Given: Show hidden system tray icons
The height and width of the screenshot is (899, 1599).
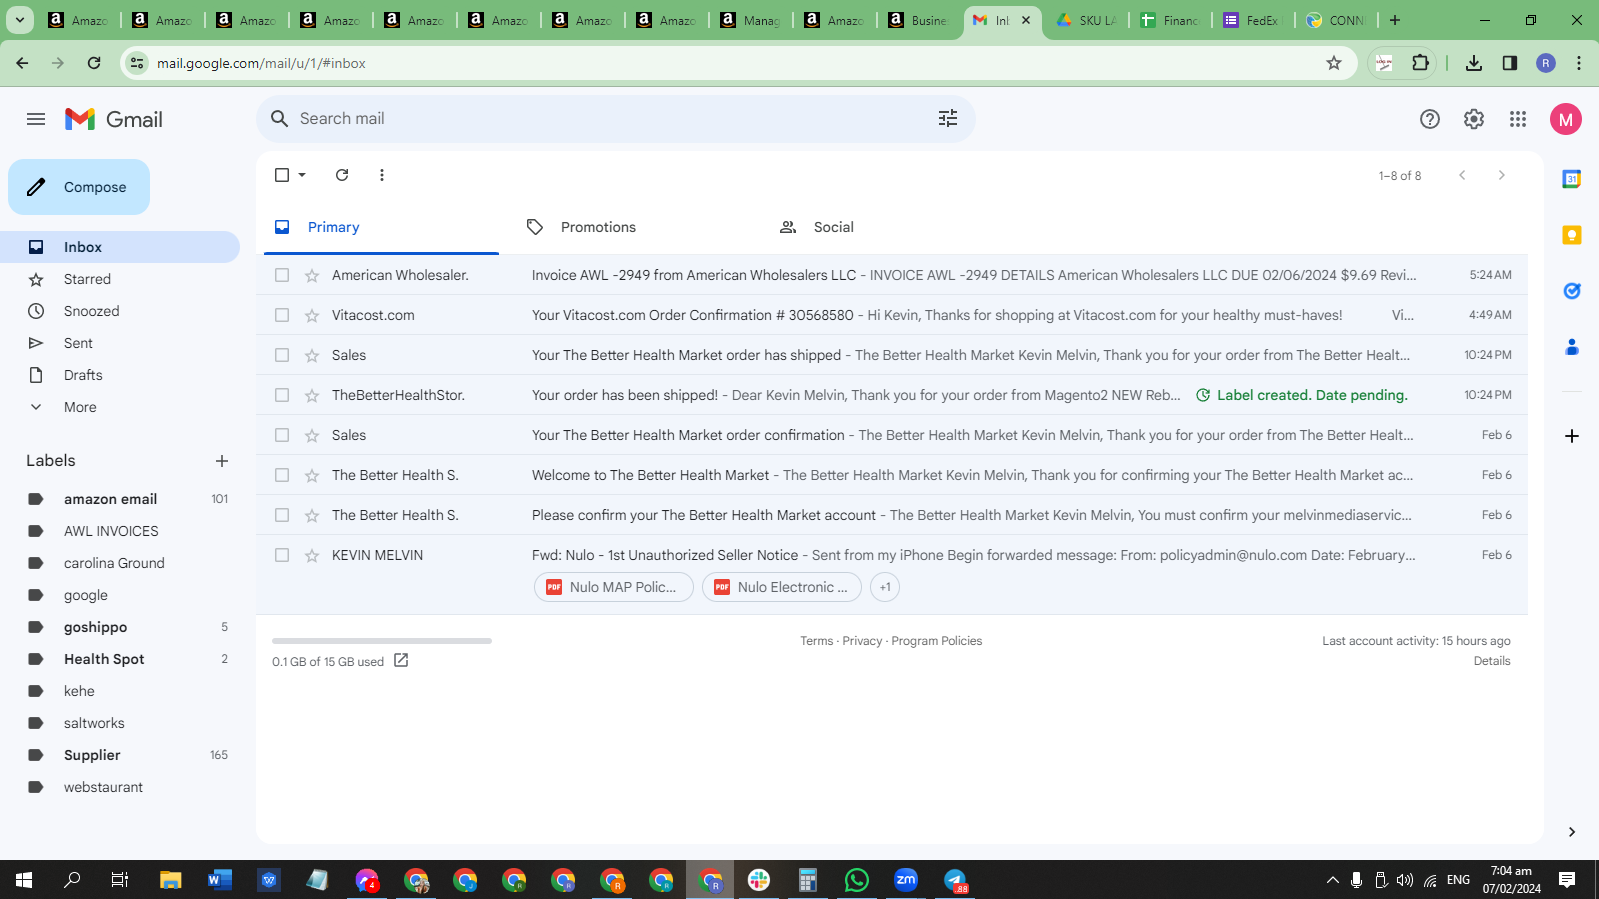Looking at the screenshot, I should (x=1332, y=880).
